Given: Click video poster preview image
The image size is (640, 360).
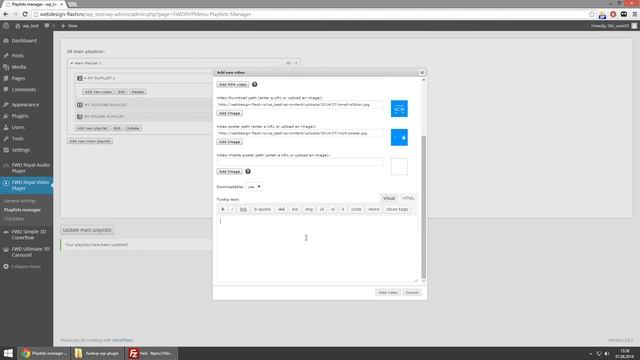Looking at the screenshot, I should [x=399, y=138].
